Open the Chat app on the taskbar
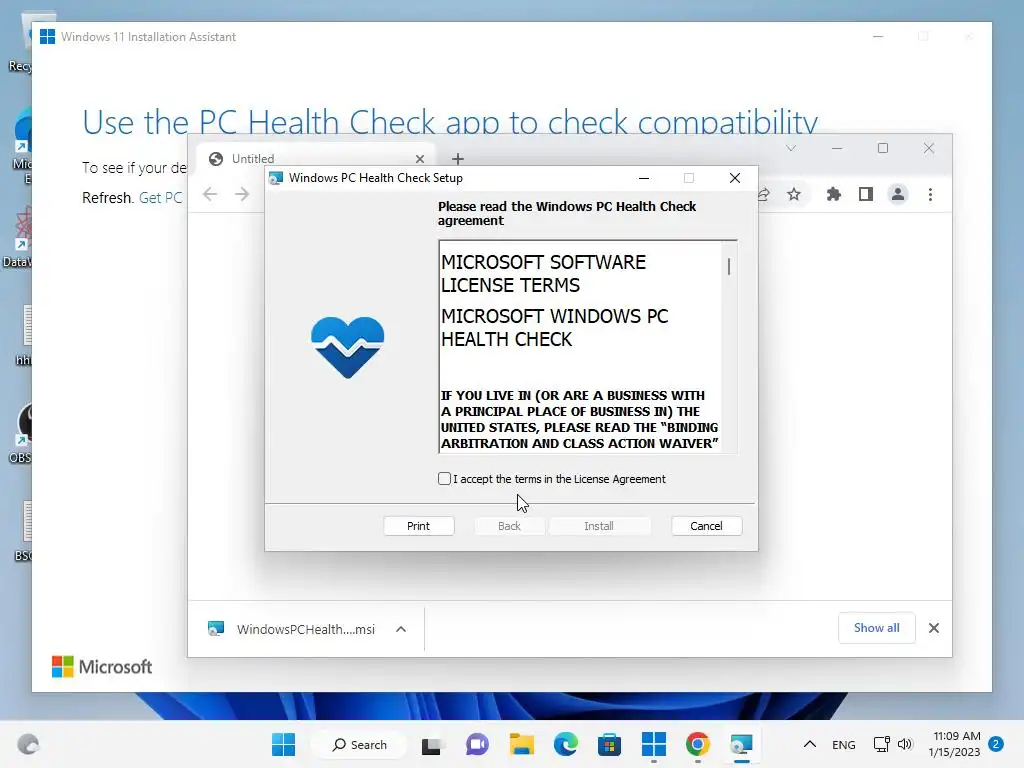 click(477, 744)
